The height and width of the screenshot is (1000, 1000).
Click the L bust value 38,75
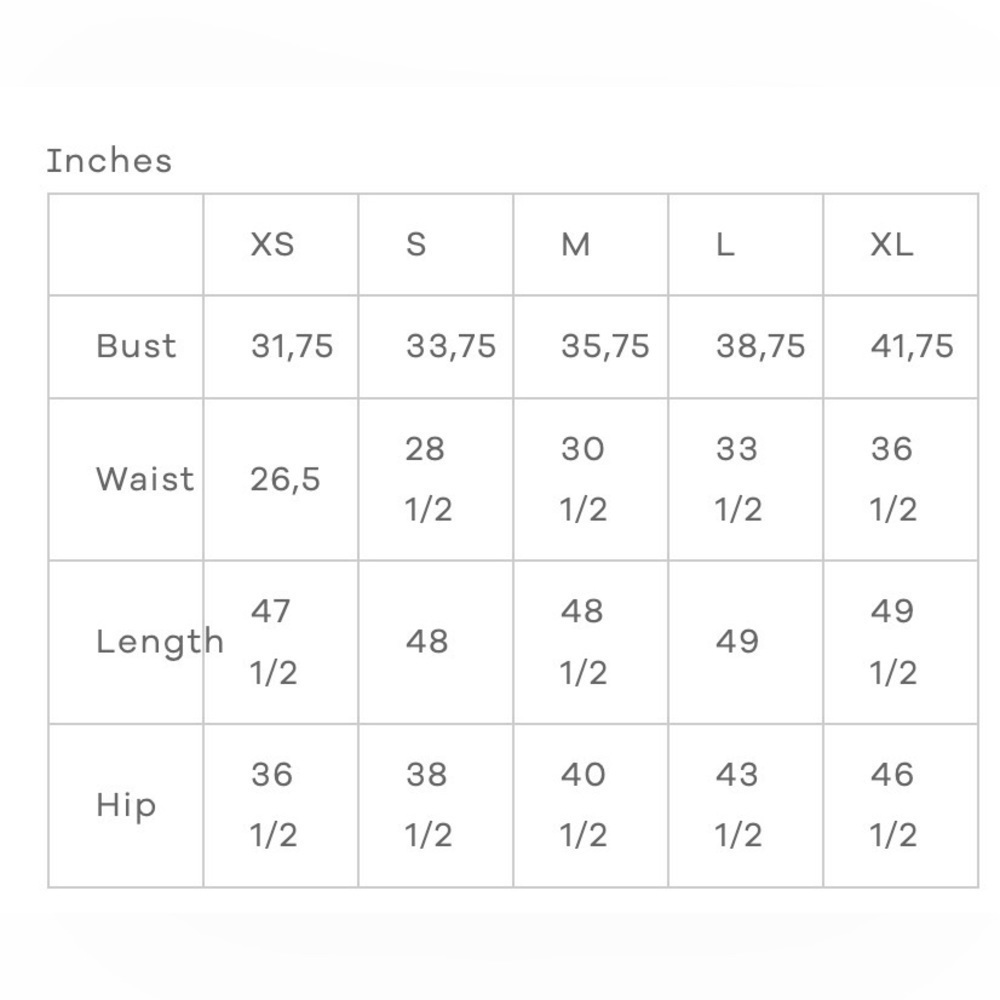760,346
